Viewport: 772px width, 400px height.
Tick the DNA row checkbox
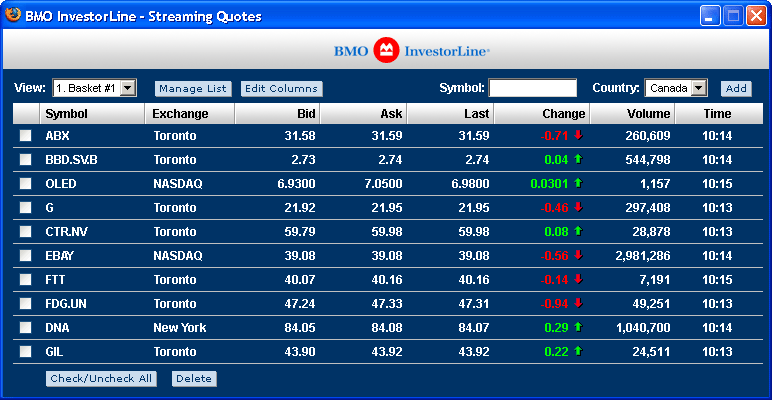click(26, 328)
